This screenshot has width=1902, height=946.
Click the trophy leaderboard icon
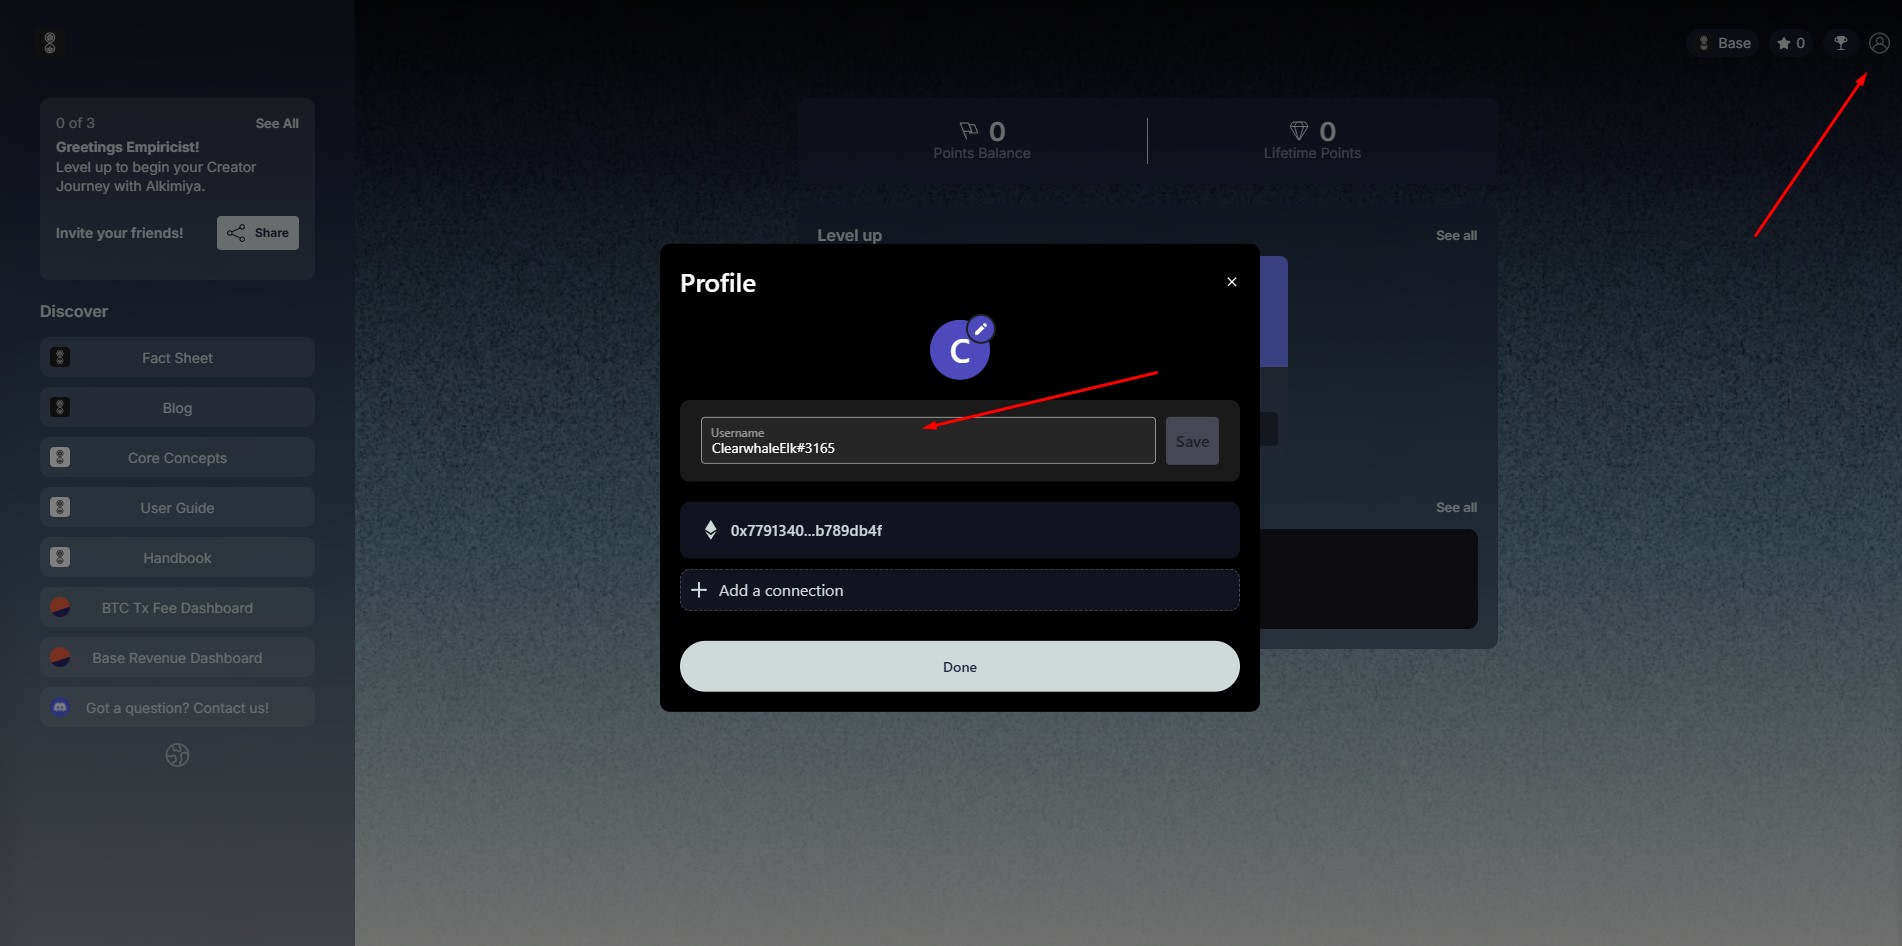coord(1840,43)
